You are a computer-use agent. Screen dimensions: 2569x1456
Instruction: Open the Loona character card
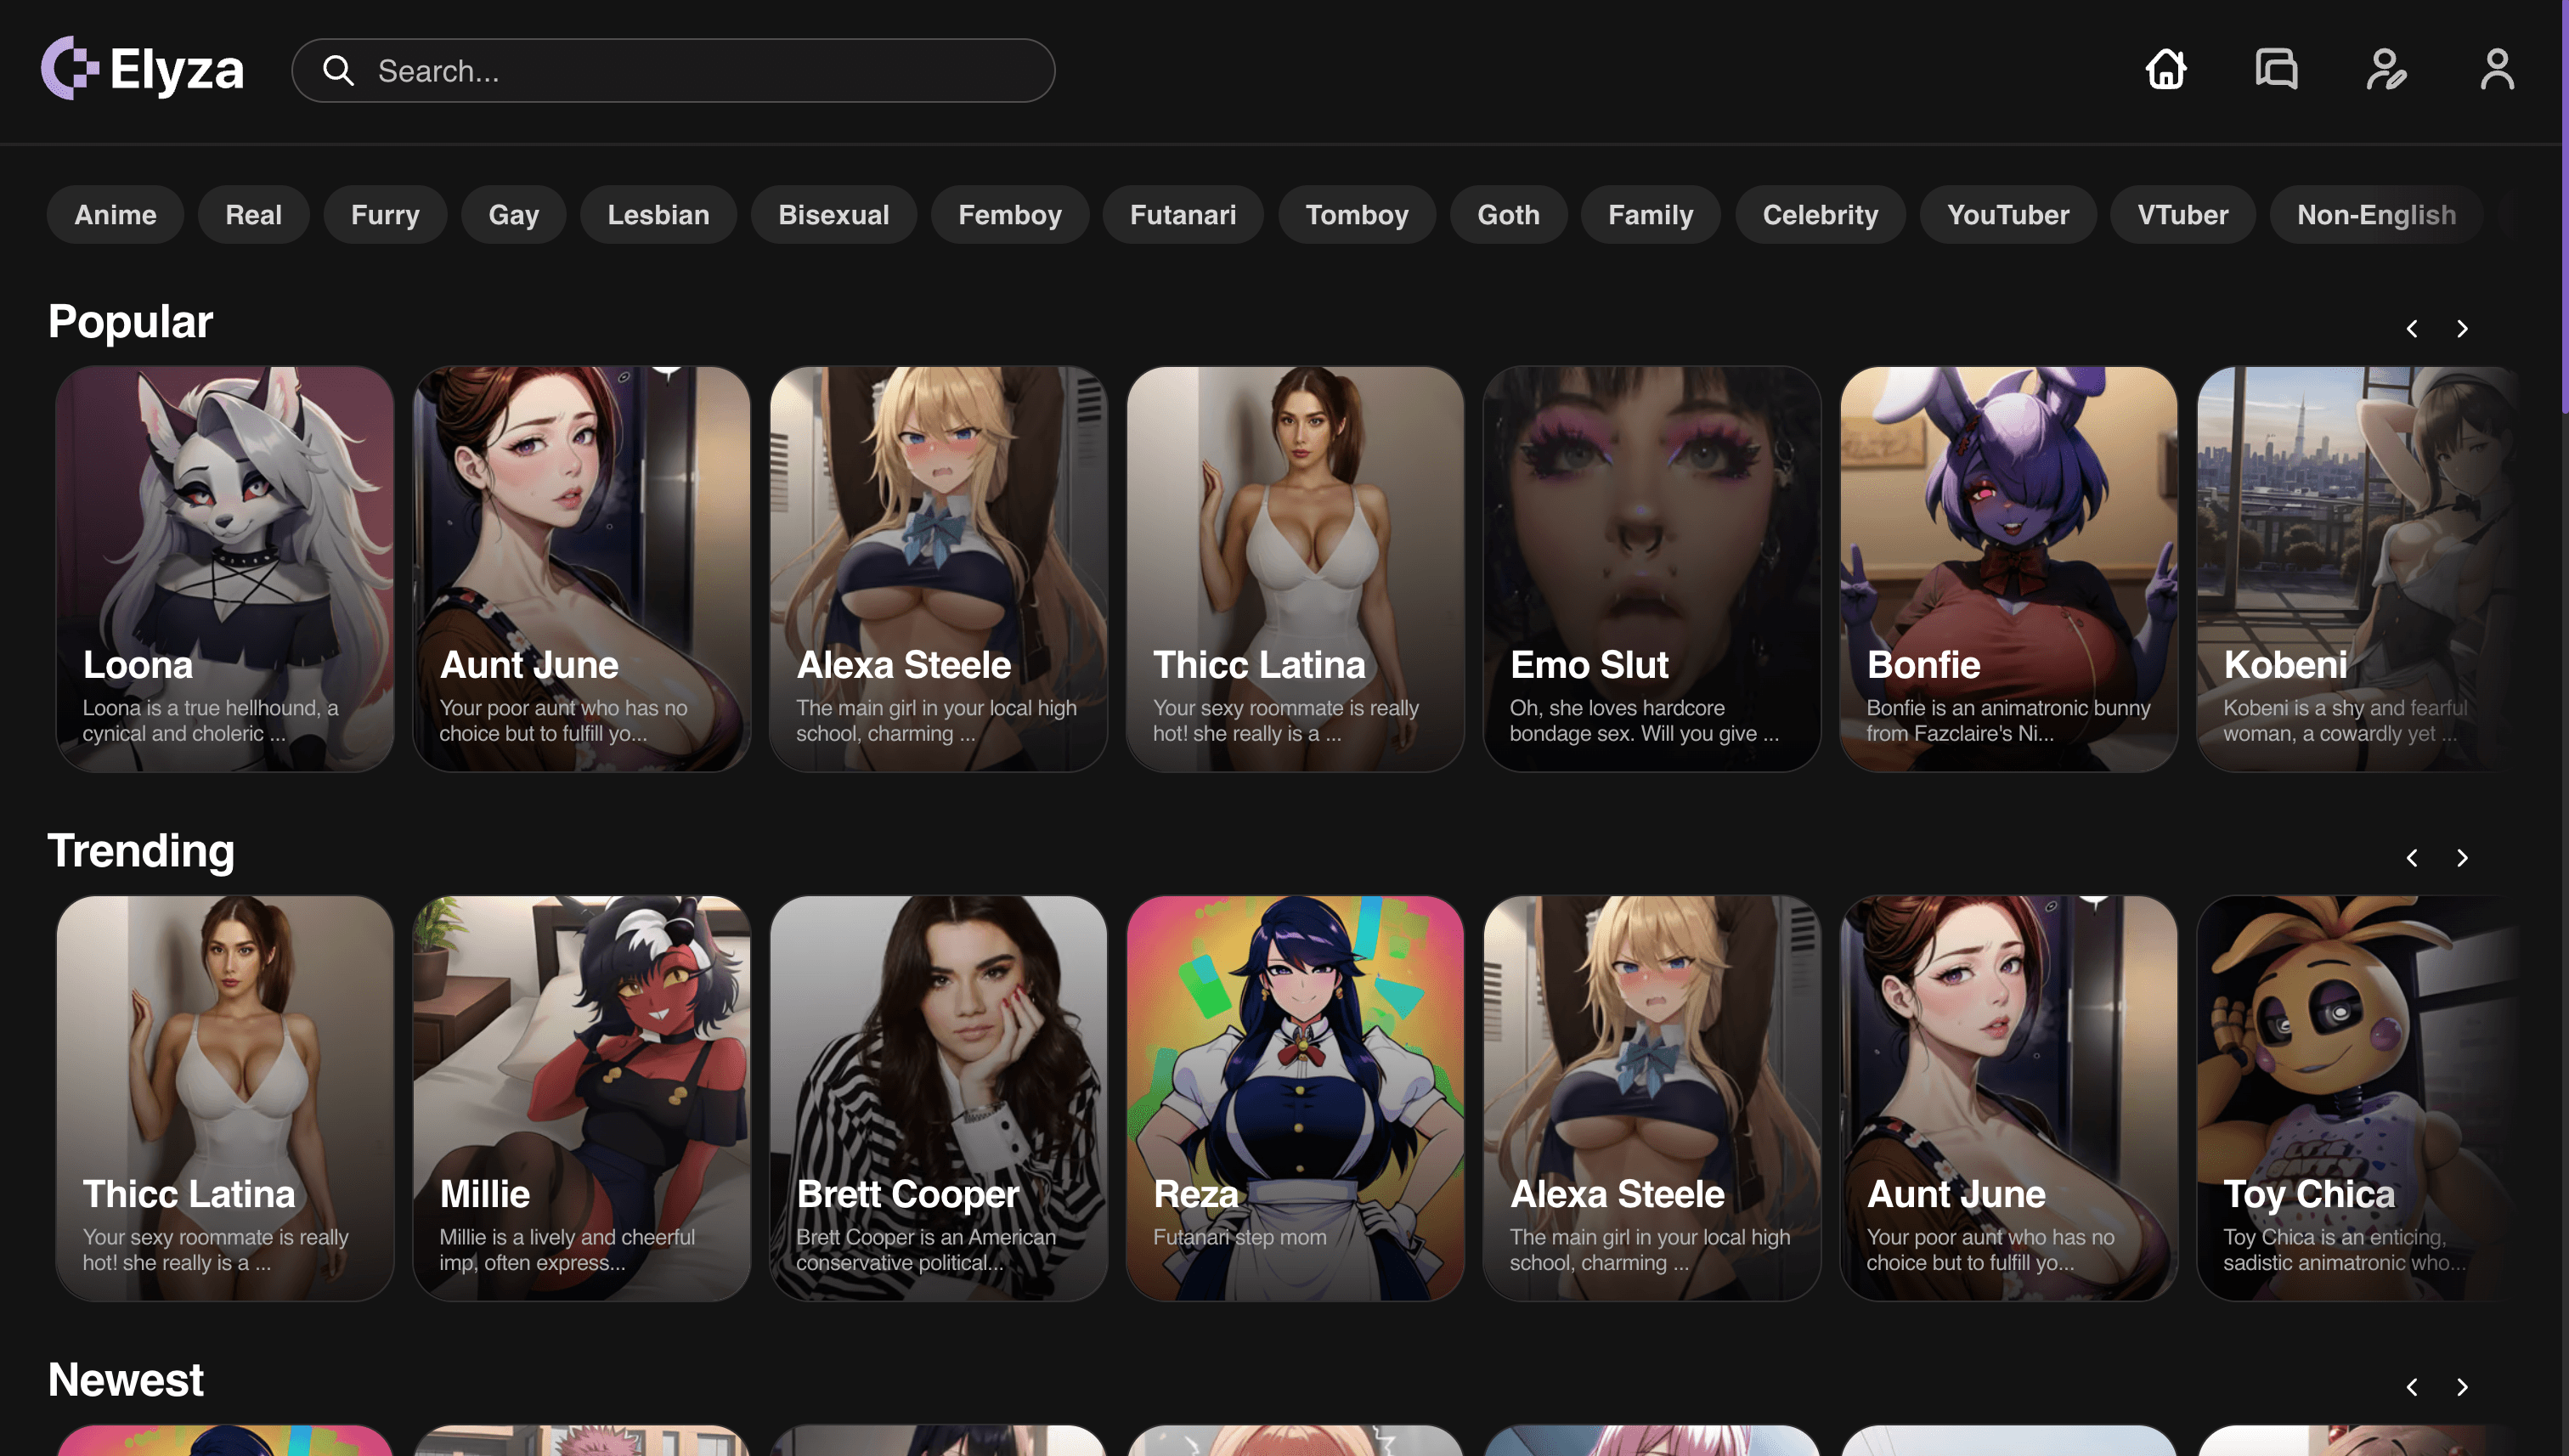click(225, 568)
